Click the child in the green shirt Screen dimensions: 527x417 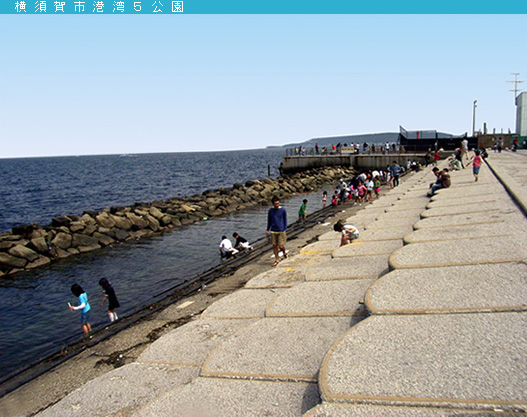pos(303,210)
